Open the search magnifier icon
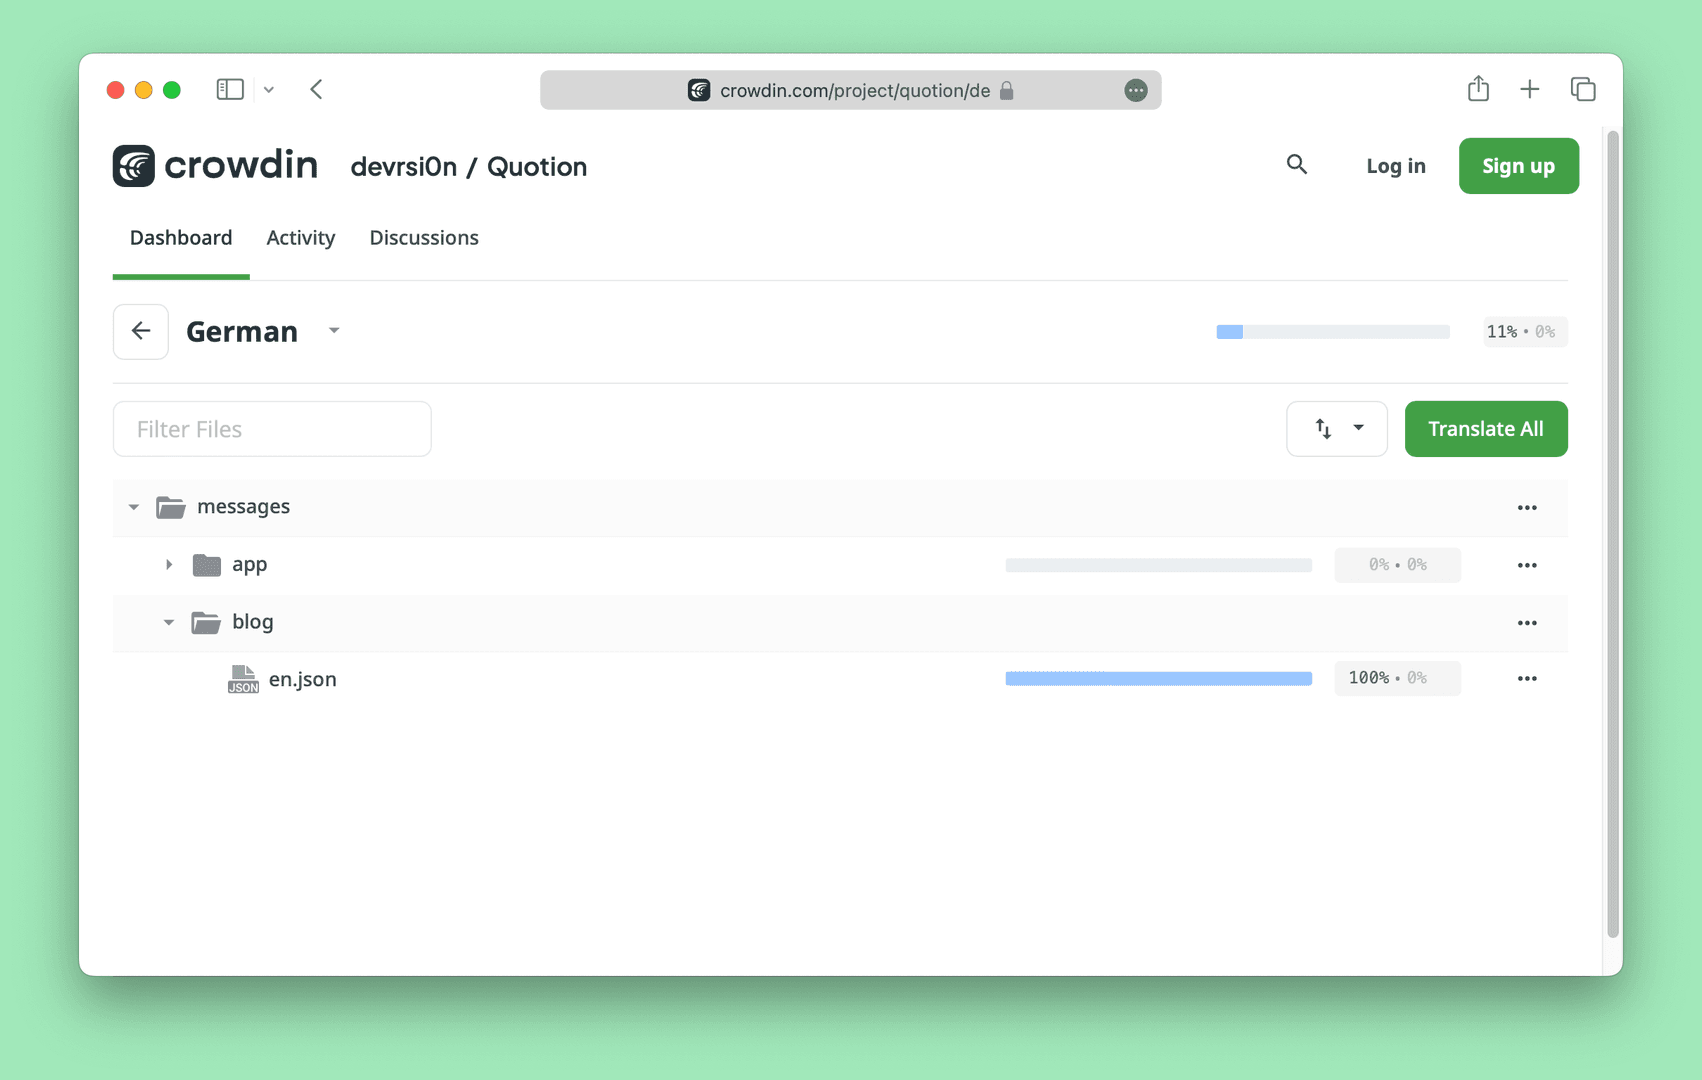1702x1080 pixels. [1297, 165]
